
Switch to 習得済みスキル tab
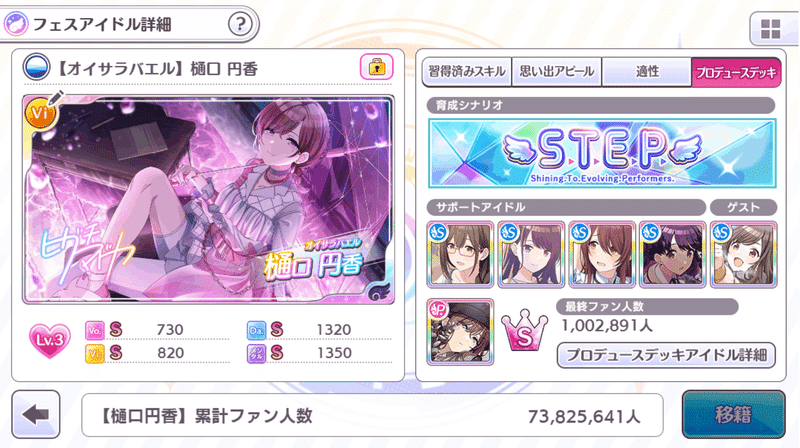(x=467, y=71)
